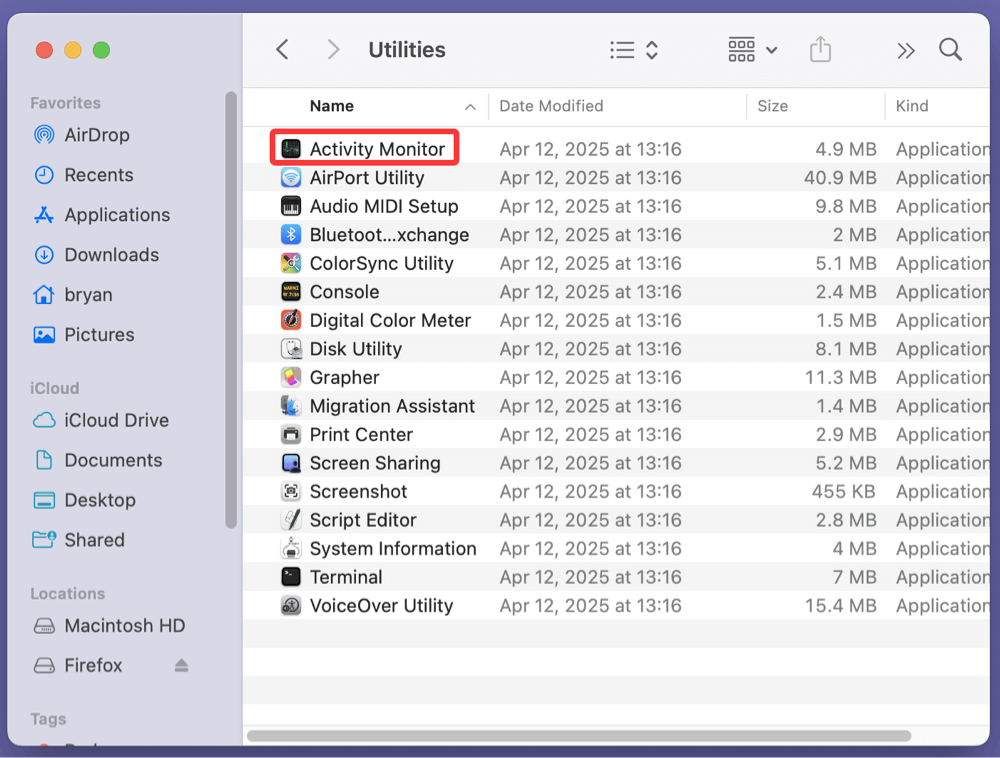Viewport: 1000px width, 758px height.
Task: Open the item grouping dropdown
Action: pos(751,49)
